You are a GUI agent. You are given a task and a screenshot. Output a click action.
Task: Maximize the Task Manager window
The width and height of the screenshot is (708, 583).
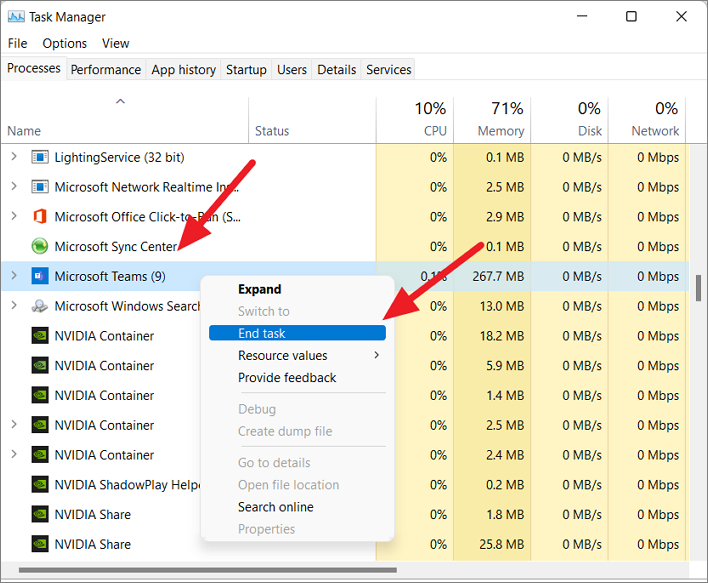tap(631, 17)
